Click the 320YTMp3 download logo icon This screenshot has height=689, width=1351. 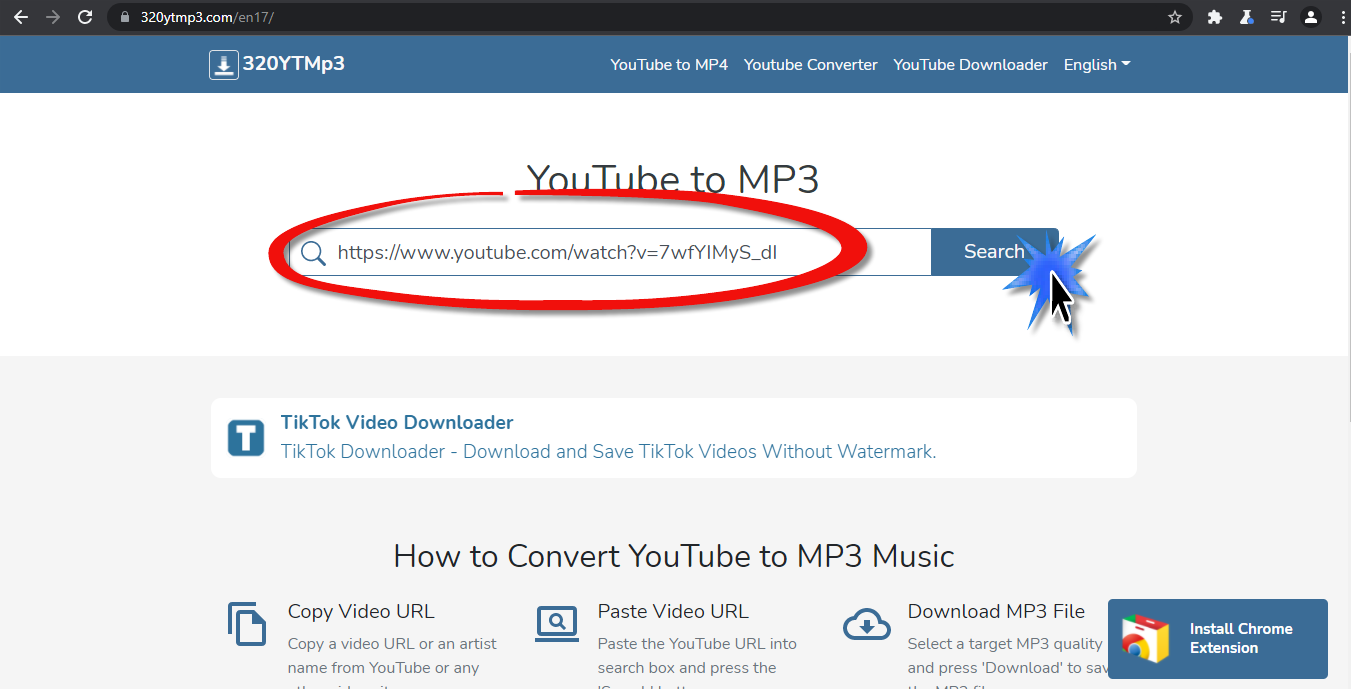(223, 65)
